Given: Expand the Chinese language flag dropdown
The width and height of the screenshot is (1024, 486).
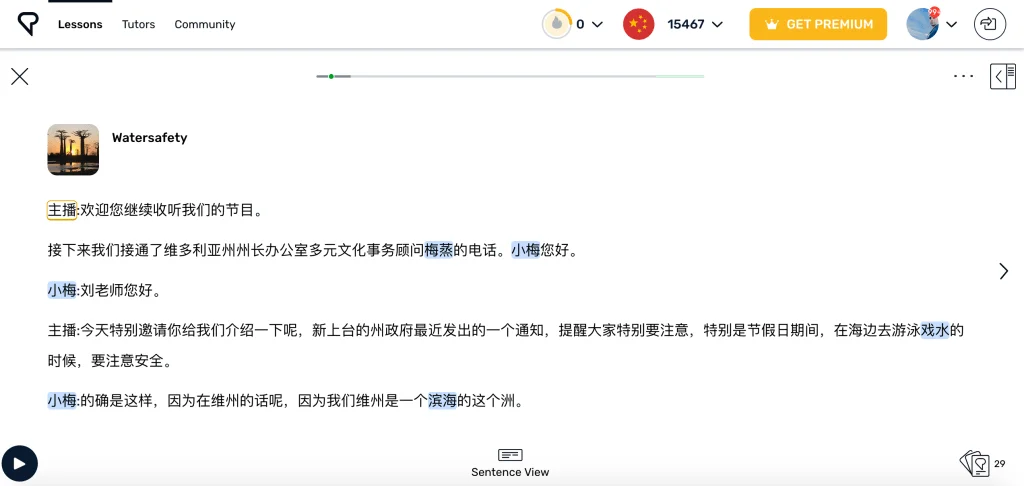Looking at the screenshot, I should click(717, 24).
